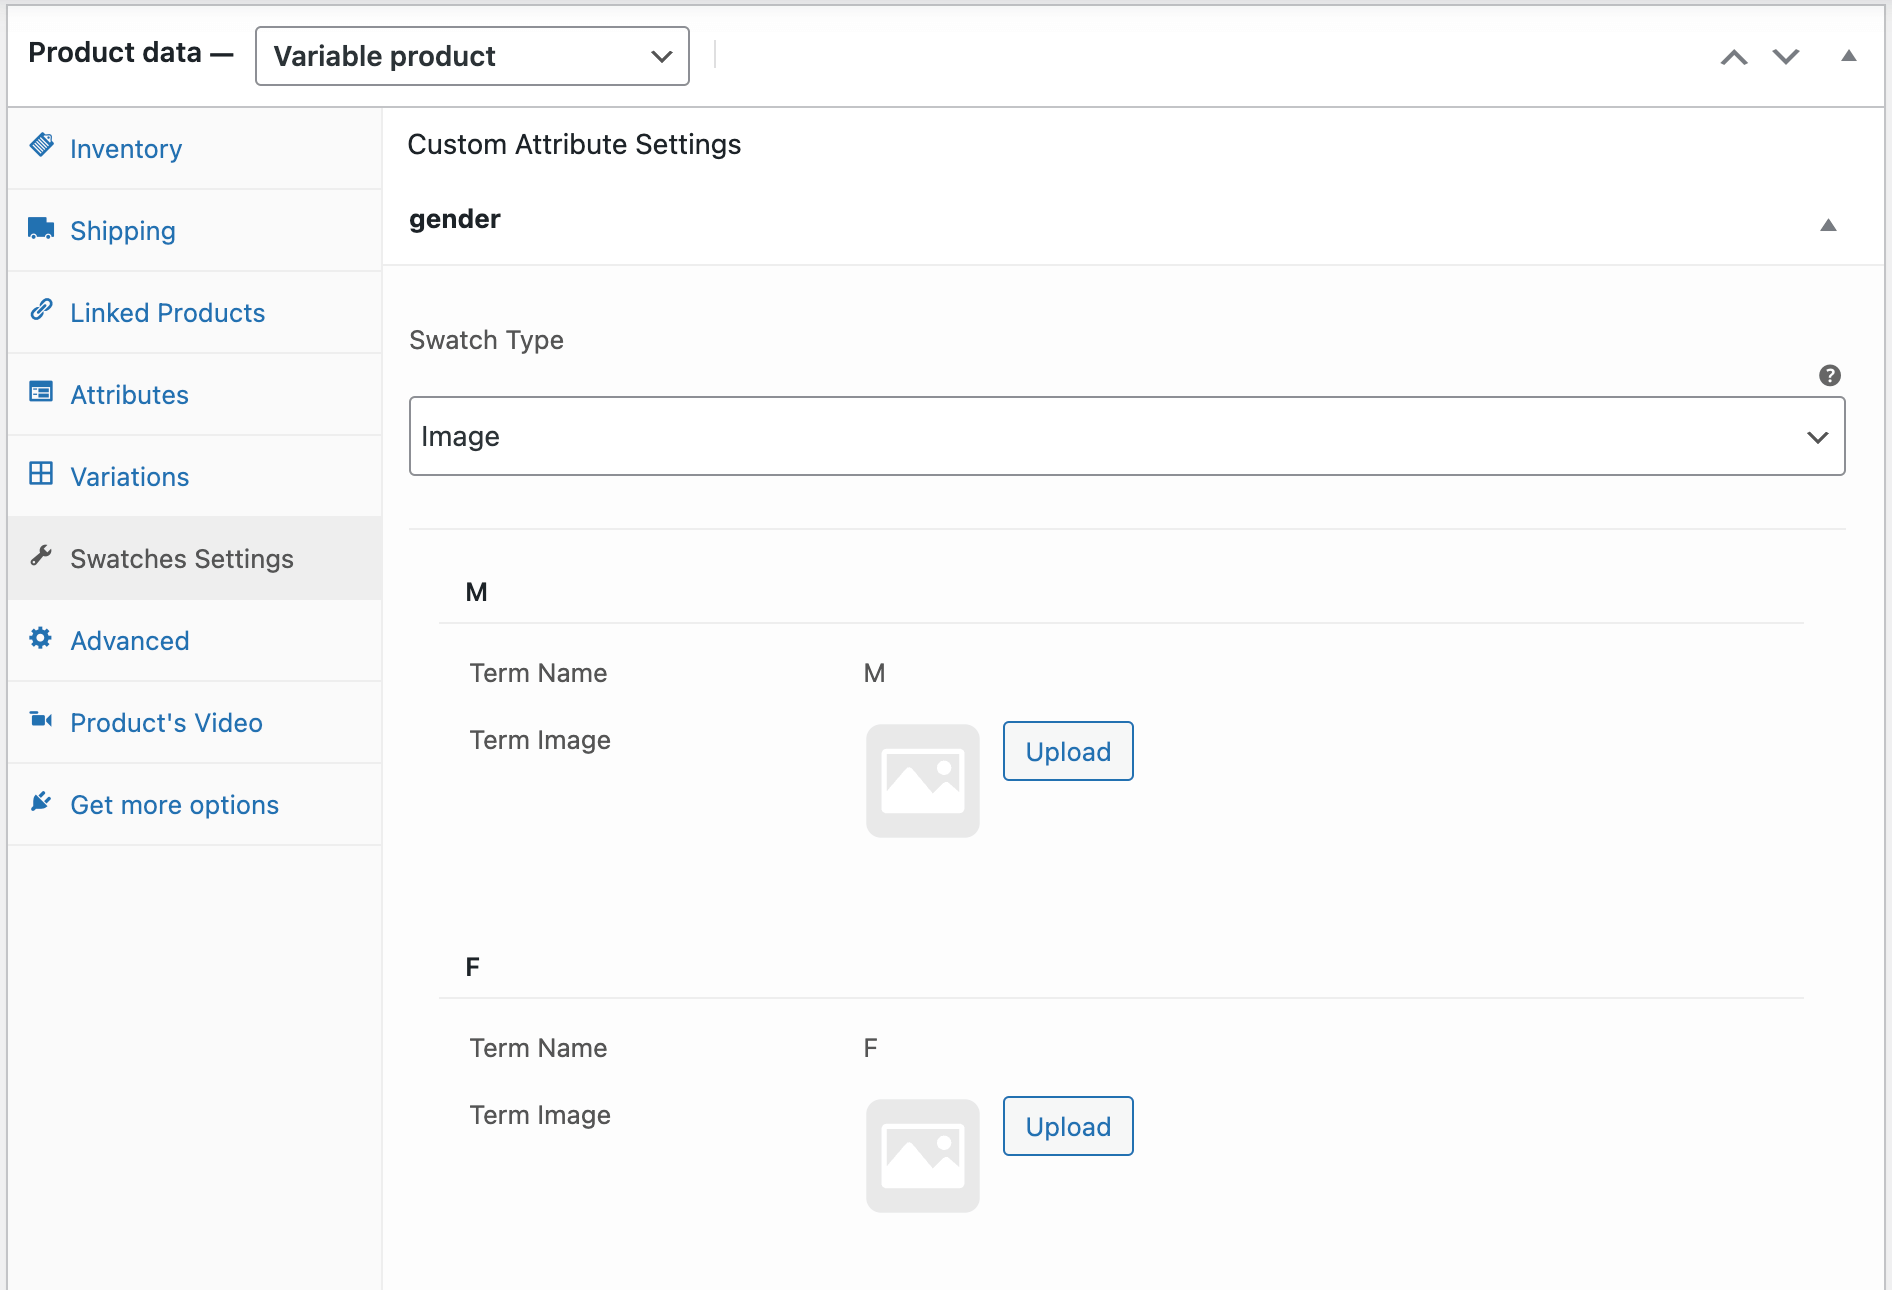Click the Shipping truck icon
This screenshot has height=1290, width=1892.
pyautogui.click(x=41, y=229)
